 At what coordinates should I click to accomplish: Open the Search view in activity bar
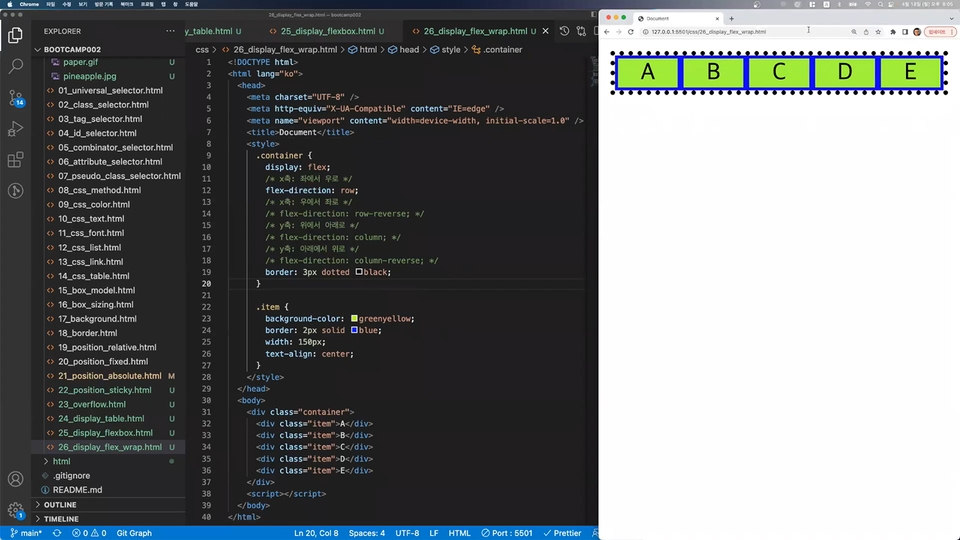15,66
